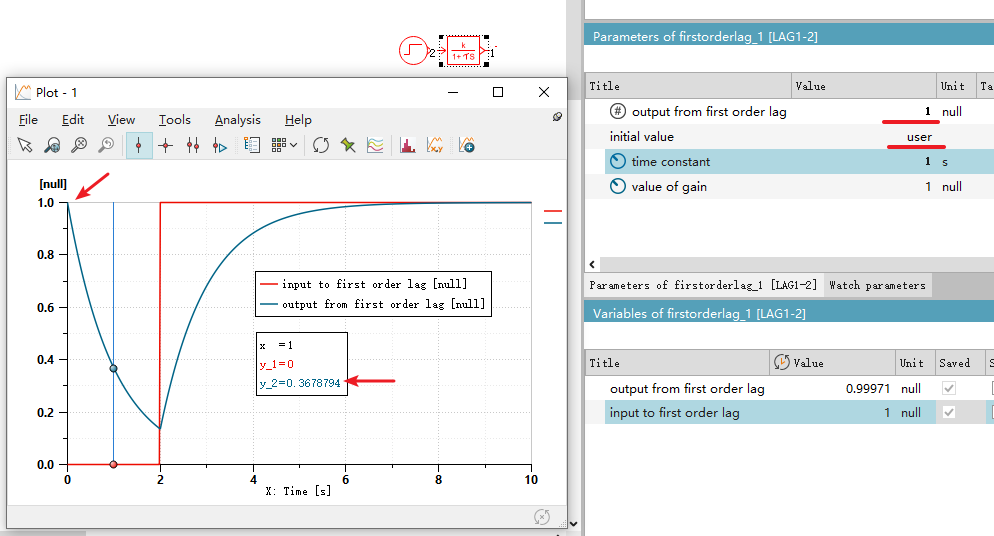The image size is (994, 536).
Task: Open the histogram chart tool icon
Action: [407, 146]
